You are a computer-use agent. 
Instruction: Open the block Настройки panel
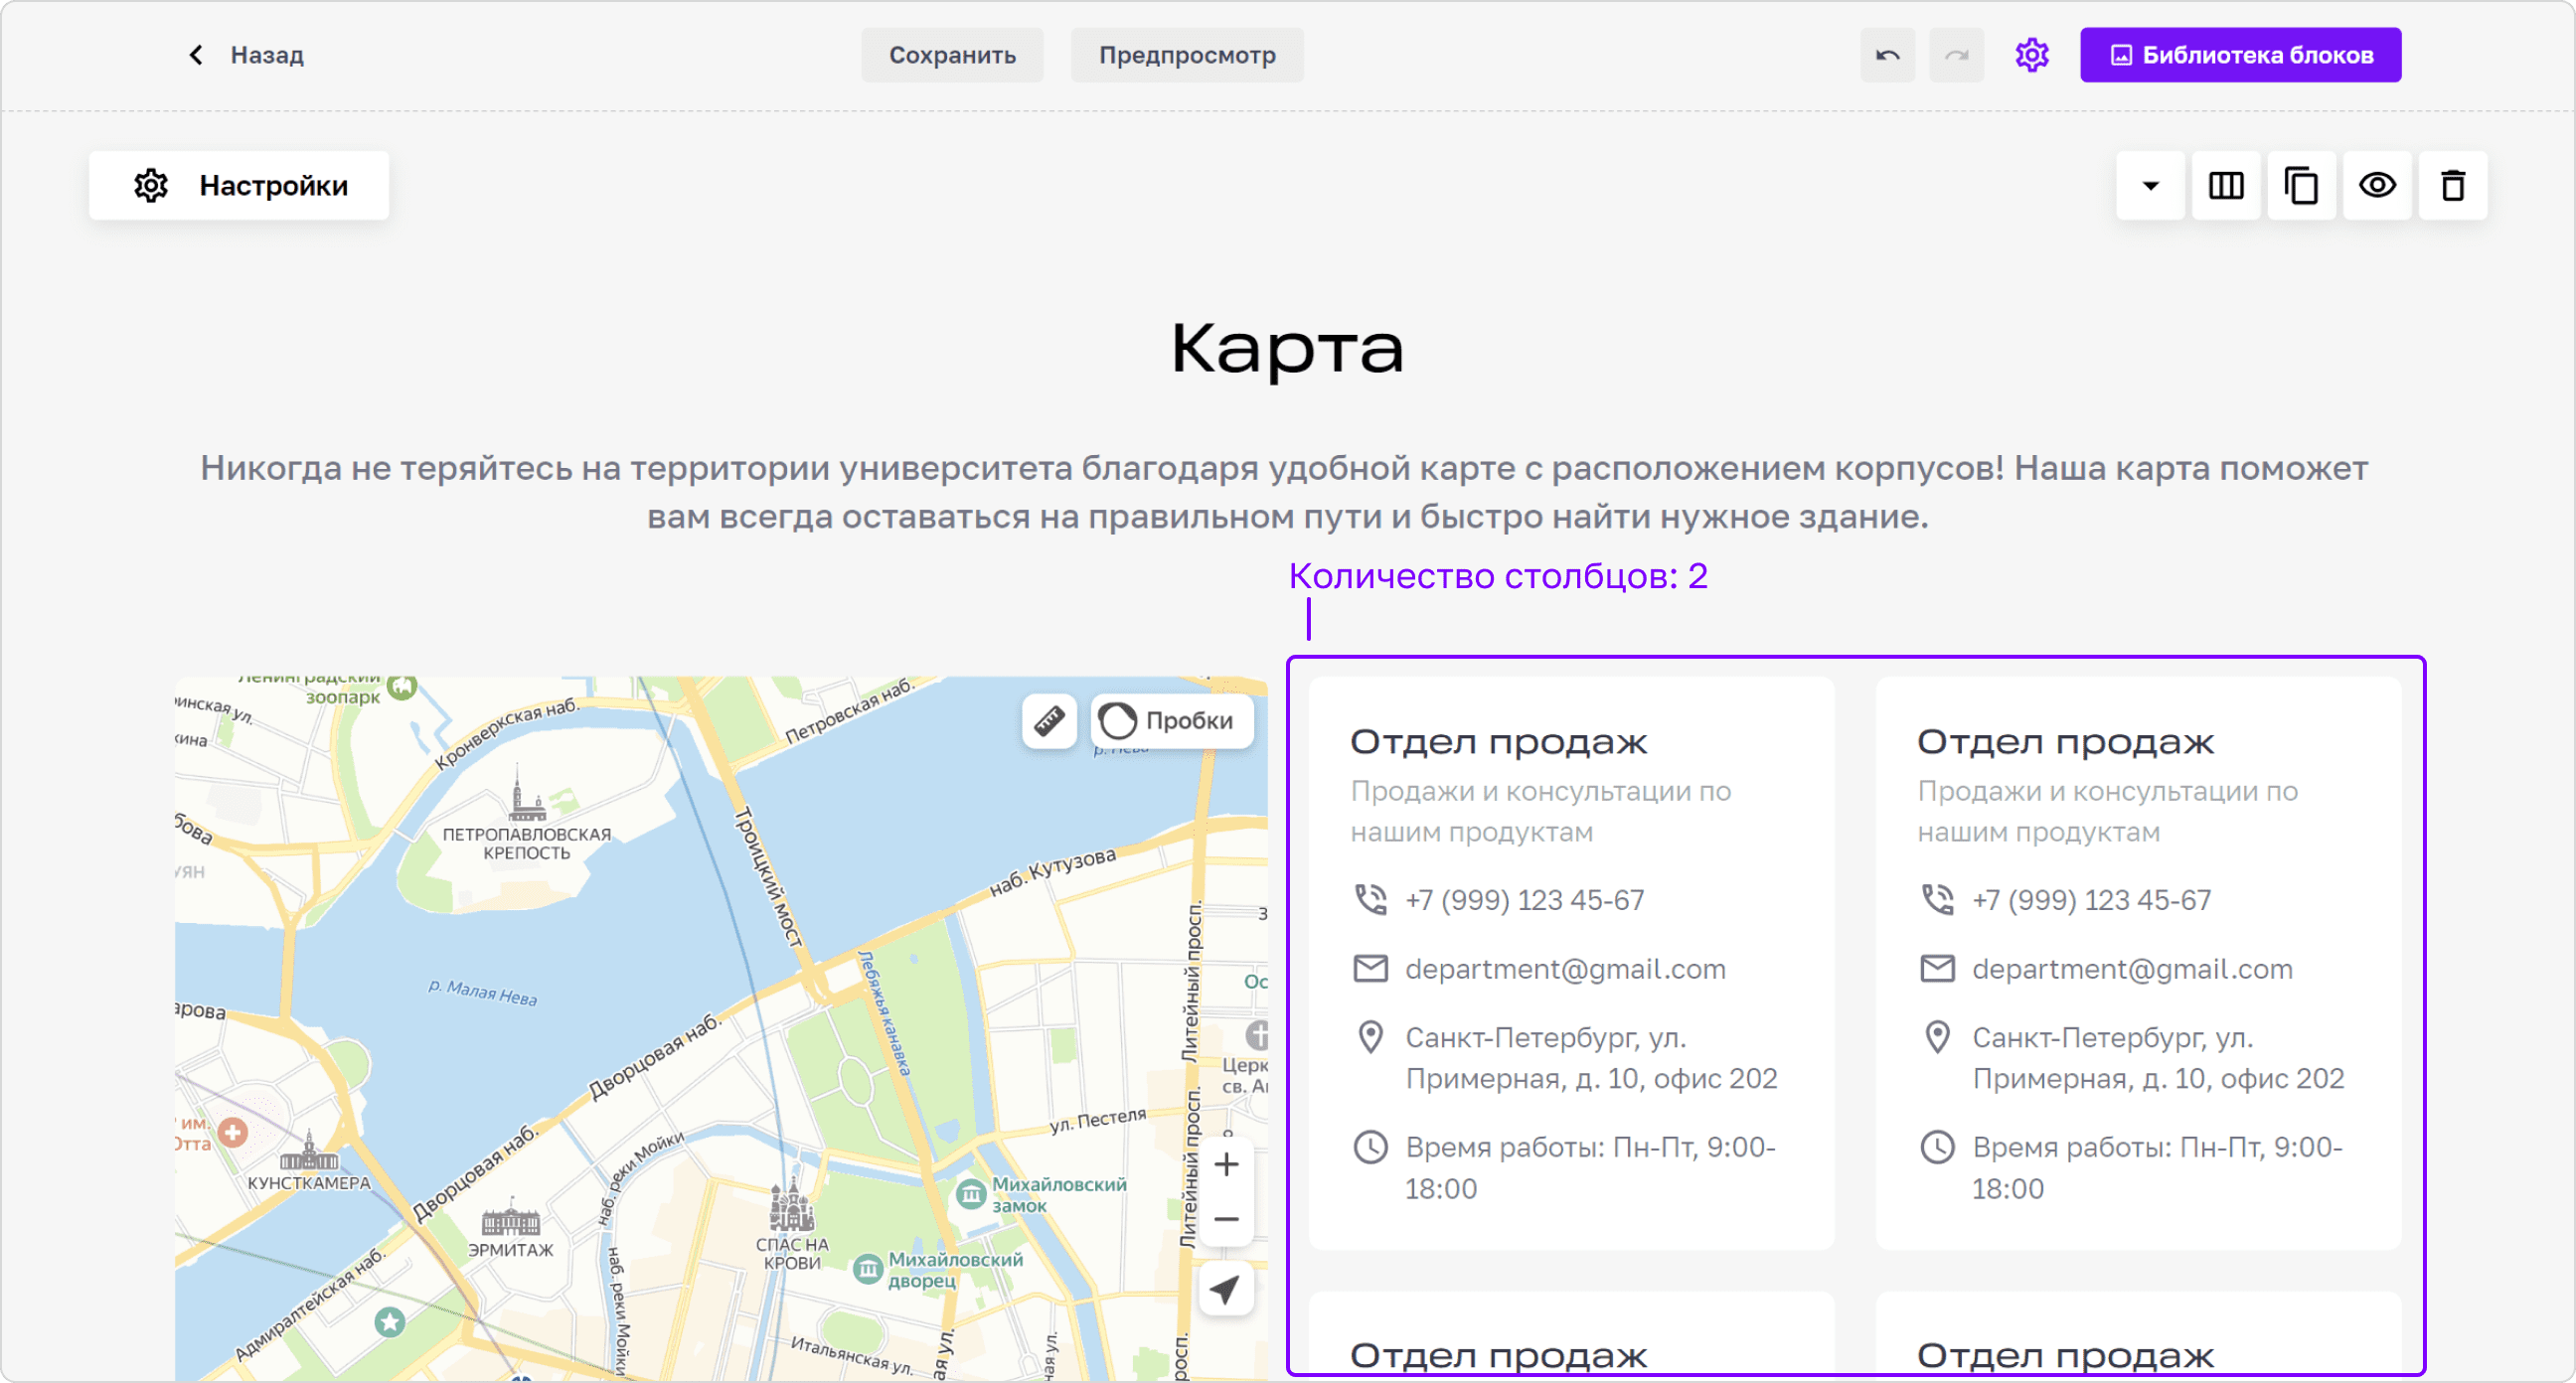239,185
